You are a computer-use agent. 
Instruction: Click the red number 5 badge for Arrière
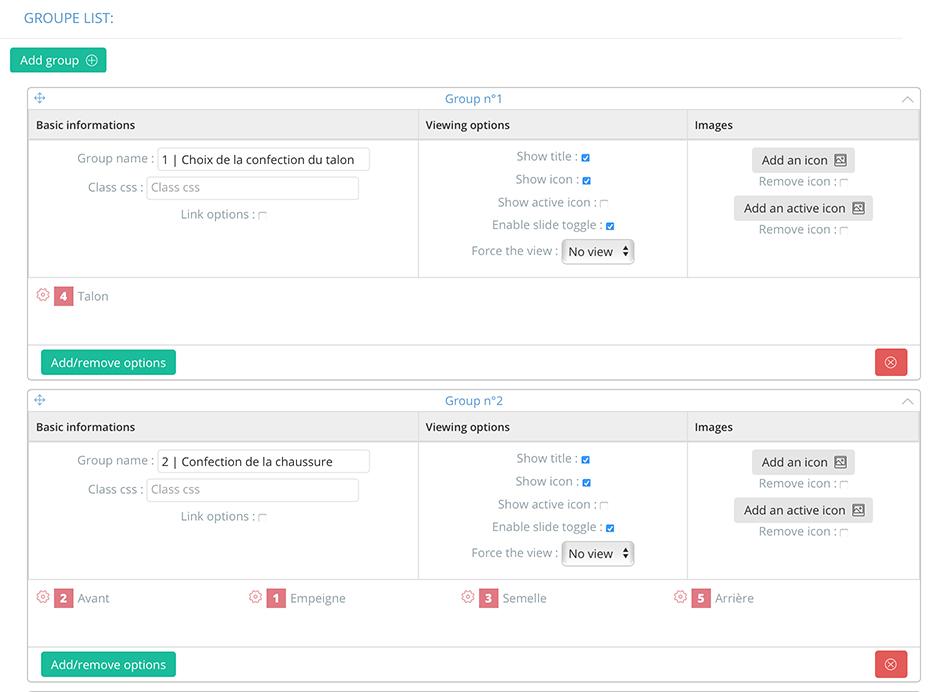[x=701, y=598]
